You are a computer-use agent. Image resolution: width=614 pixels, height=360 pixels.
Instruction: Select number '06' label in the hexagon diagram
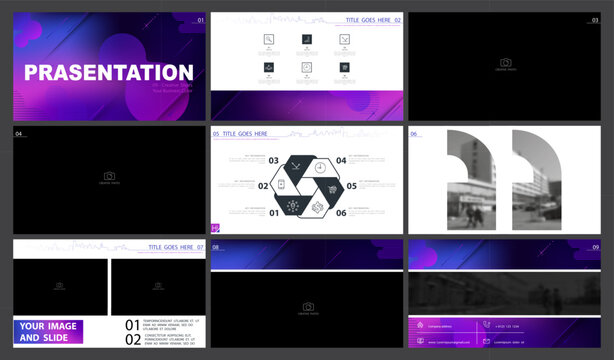tap(341, 213)
